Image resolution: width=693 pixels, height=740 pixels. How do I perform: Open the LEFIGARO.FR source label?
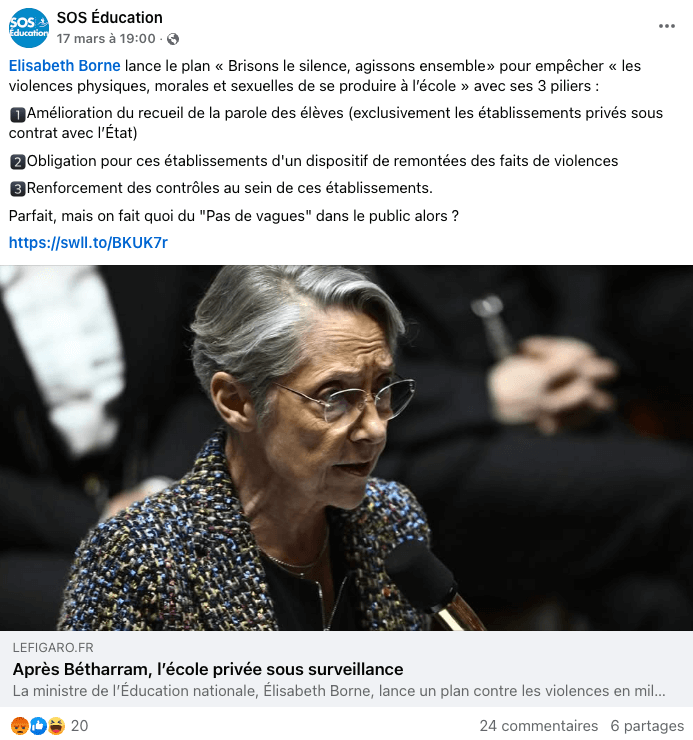coord(53,648)
